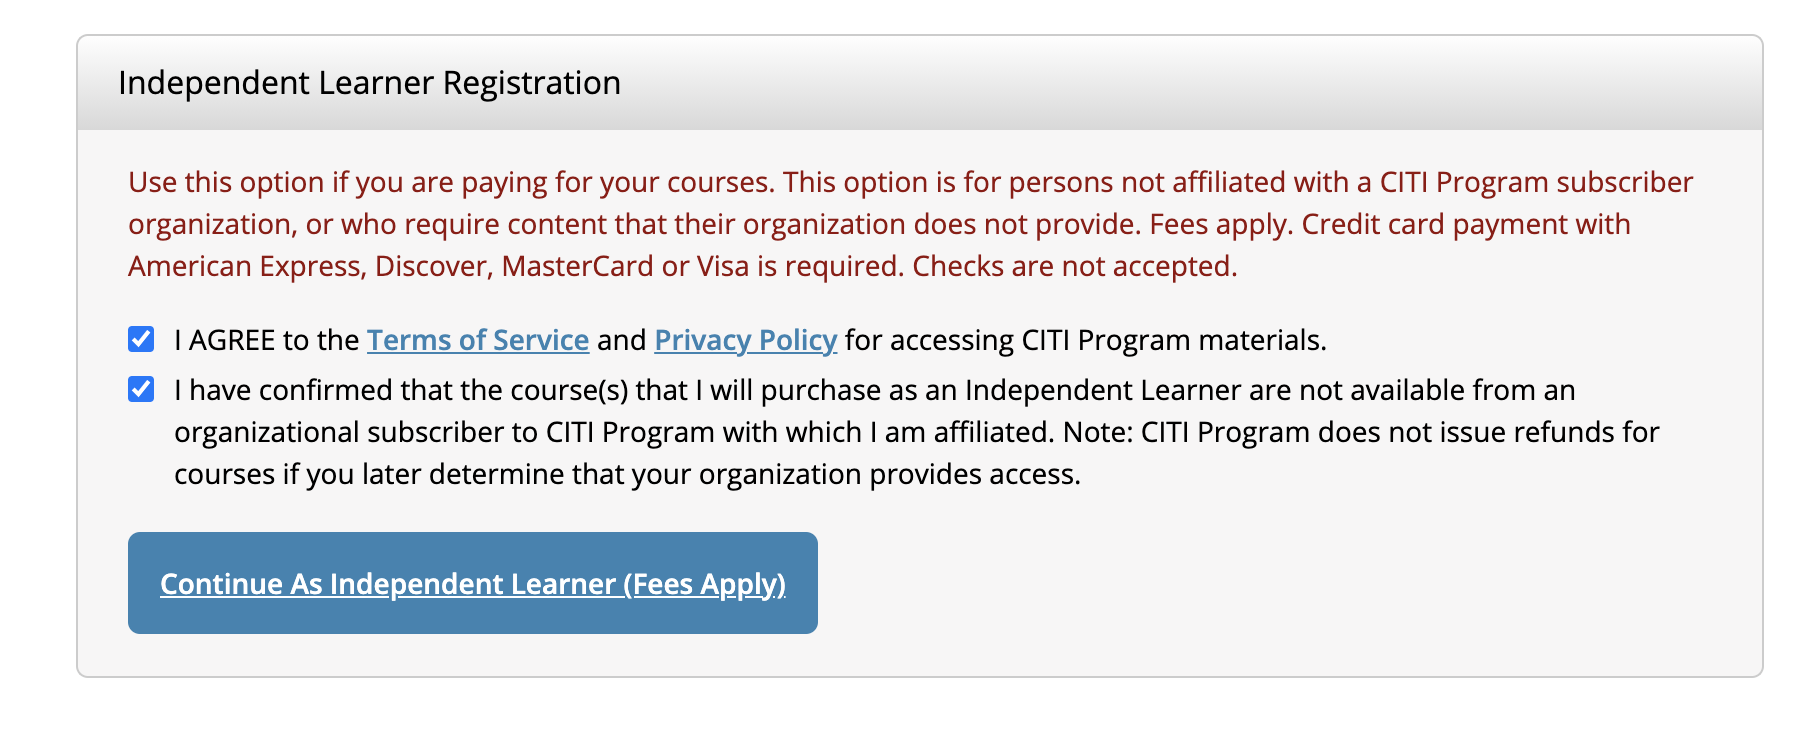The image size is (1810, 742).
Task: Click the "I AGREE to the" label text
Action: point(266,341)
